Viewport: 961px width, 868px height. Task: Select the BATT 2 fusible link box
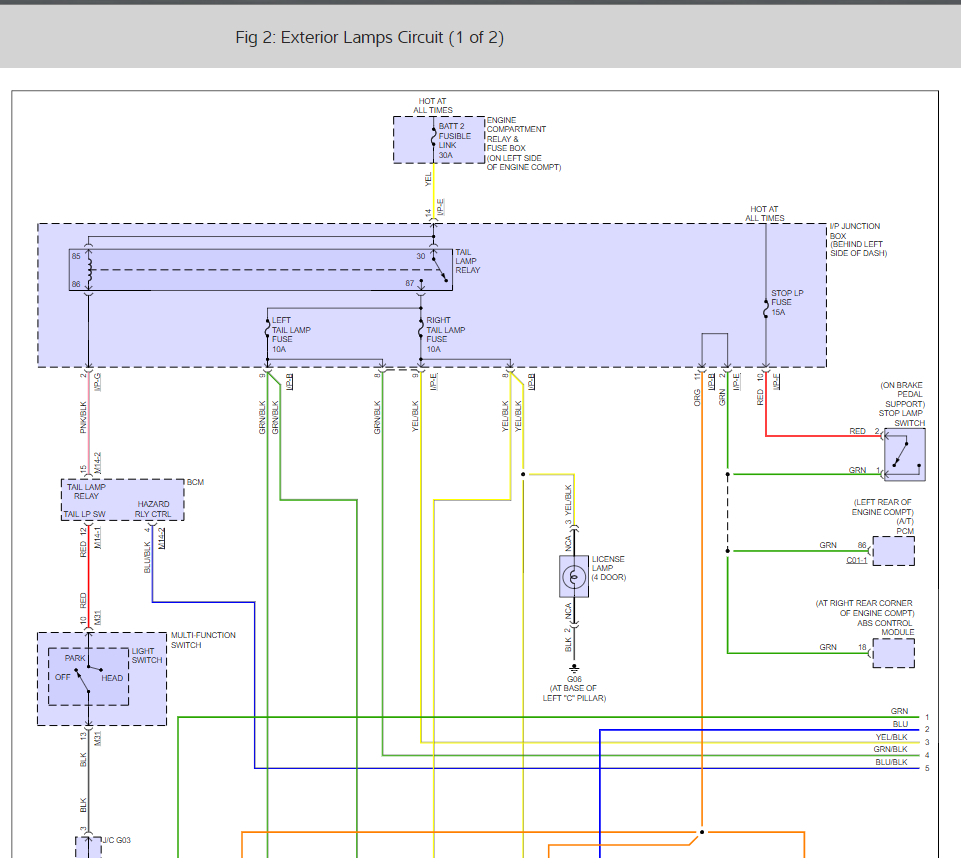(437, 140)
